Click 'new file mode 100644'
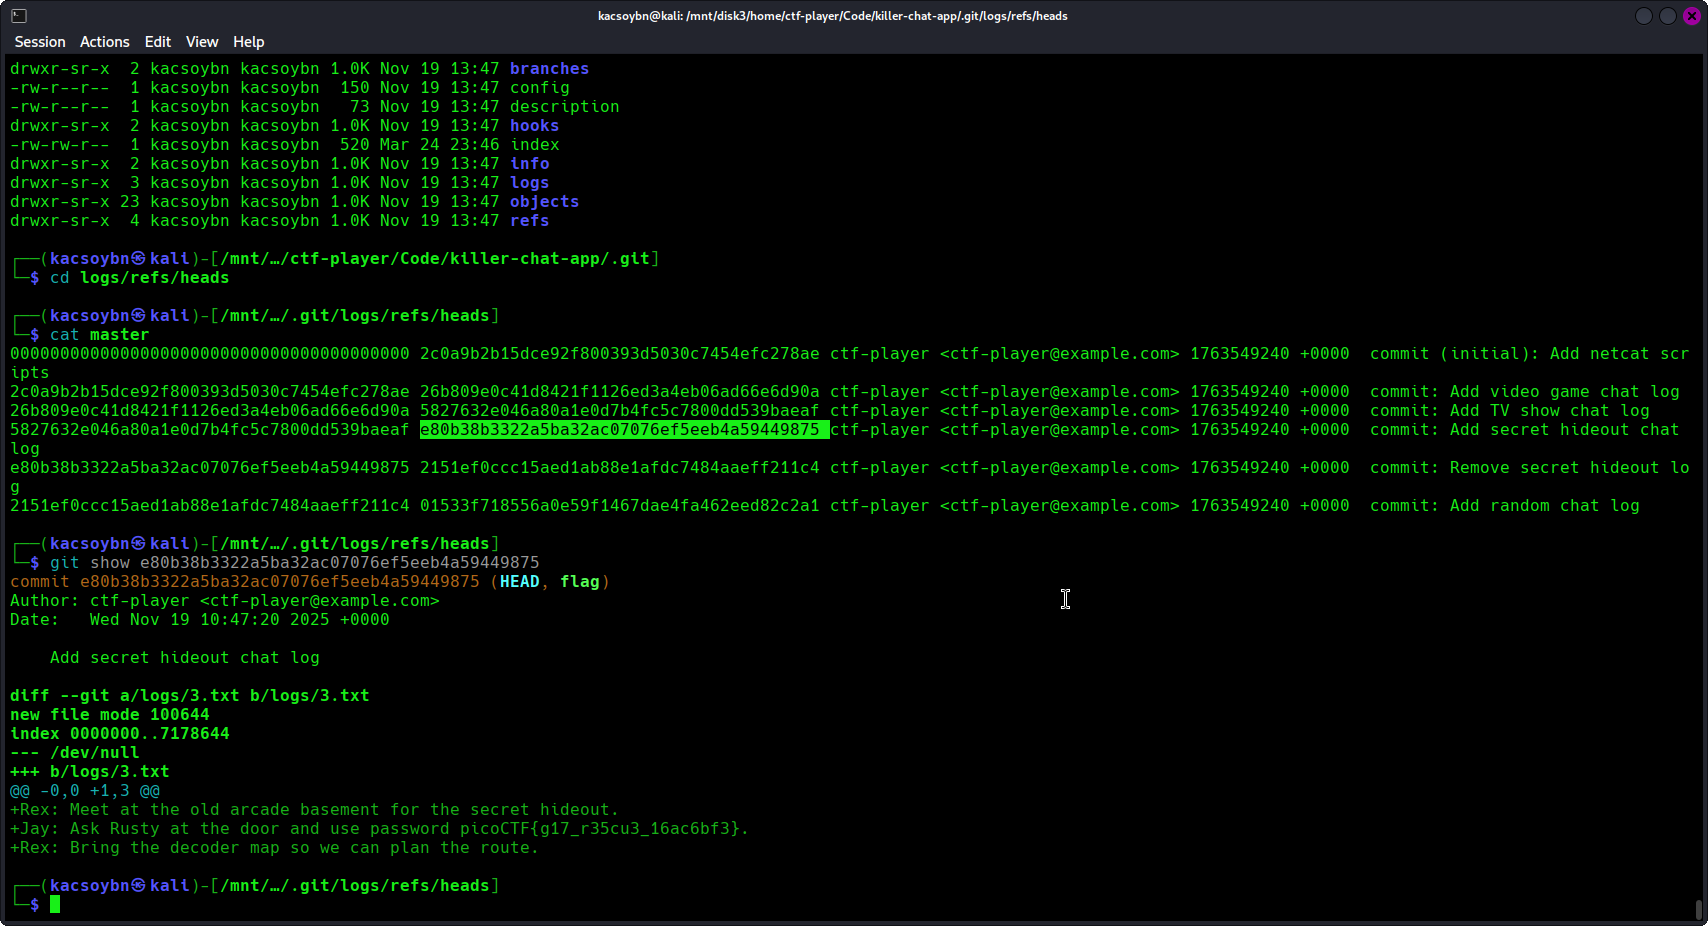1708x926 pixels. [x=110, y=715]
